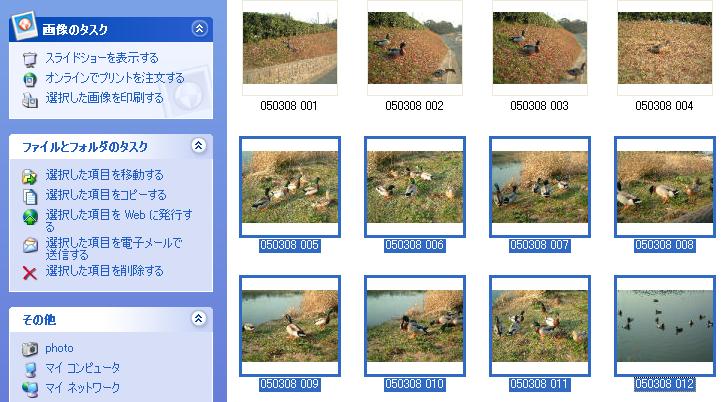Open スライドショーを表示する link
This screenshot has height=402, width=726.
(102, 58)
